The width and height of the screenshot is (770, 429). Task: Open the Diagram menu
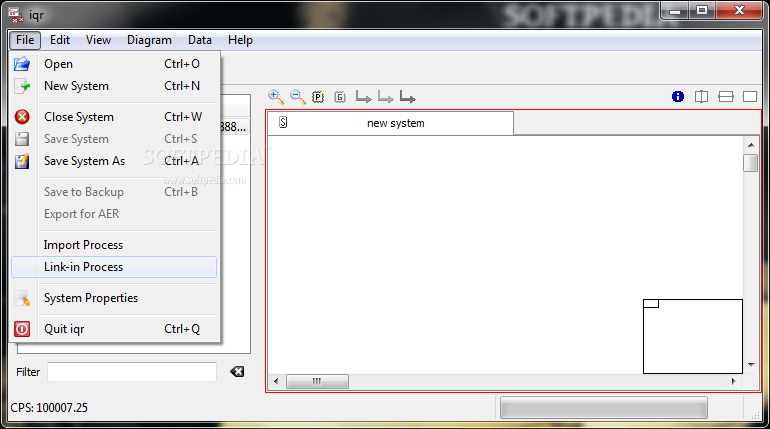149,40
